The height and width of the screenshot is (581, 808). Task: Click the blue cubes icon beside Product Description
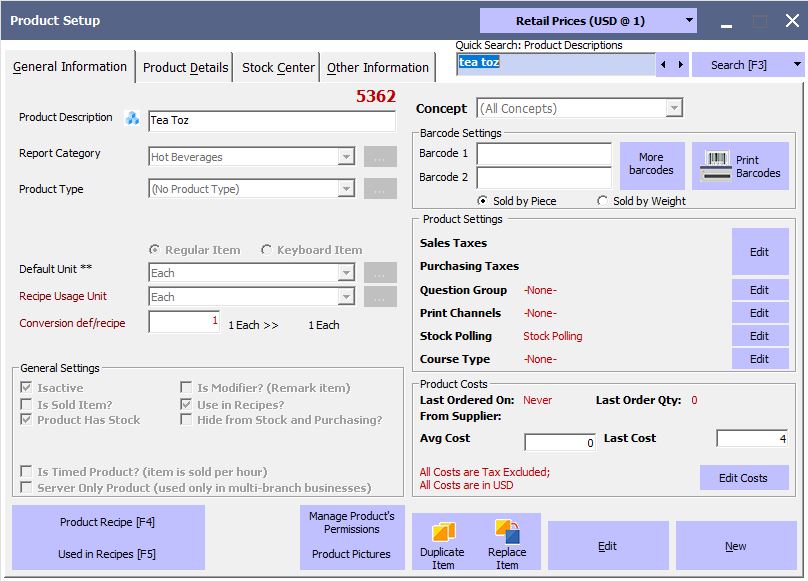tap(132, 118)
